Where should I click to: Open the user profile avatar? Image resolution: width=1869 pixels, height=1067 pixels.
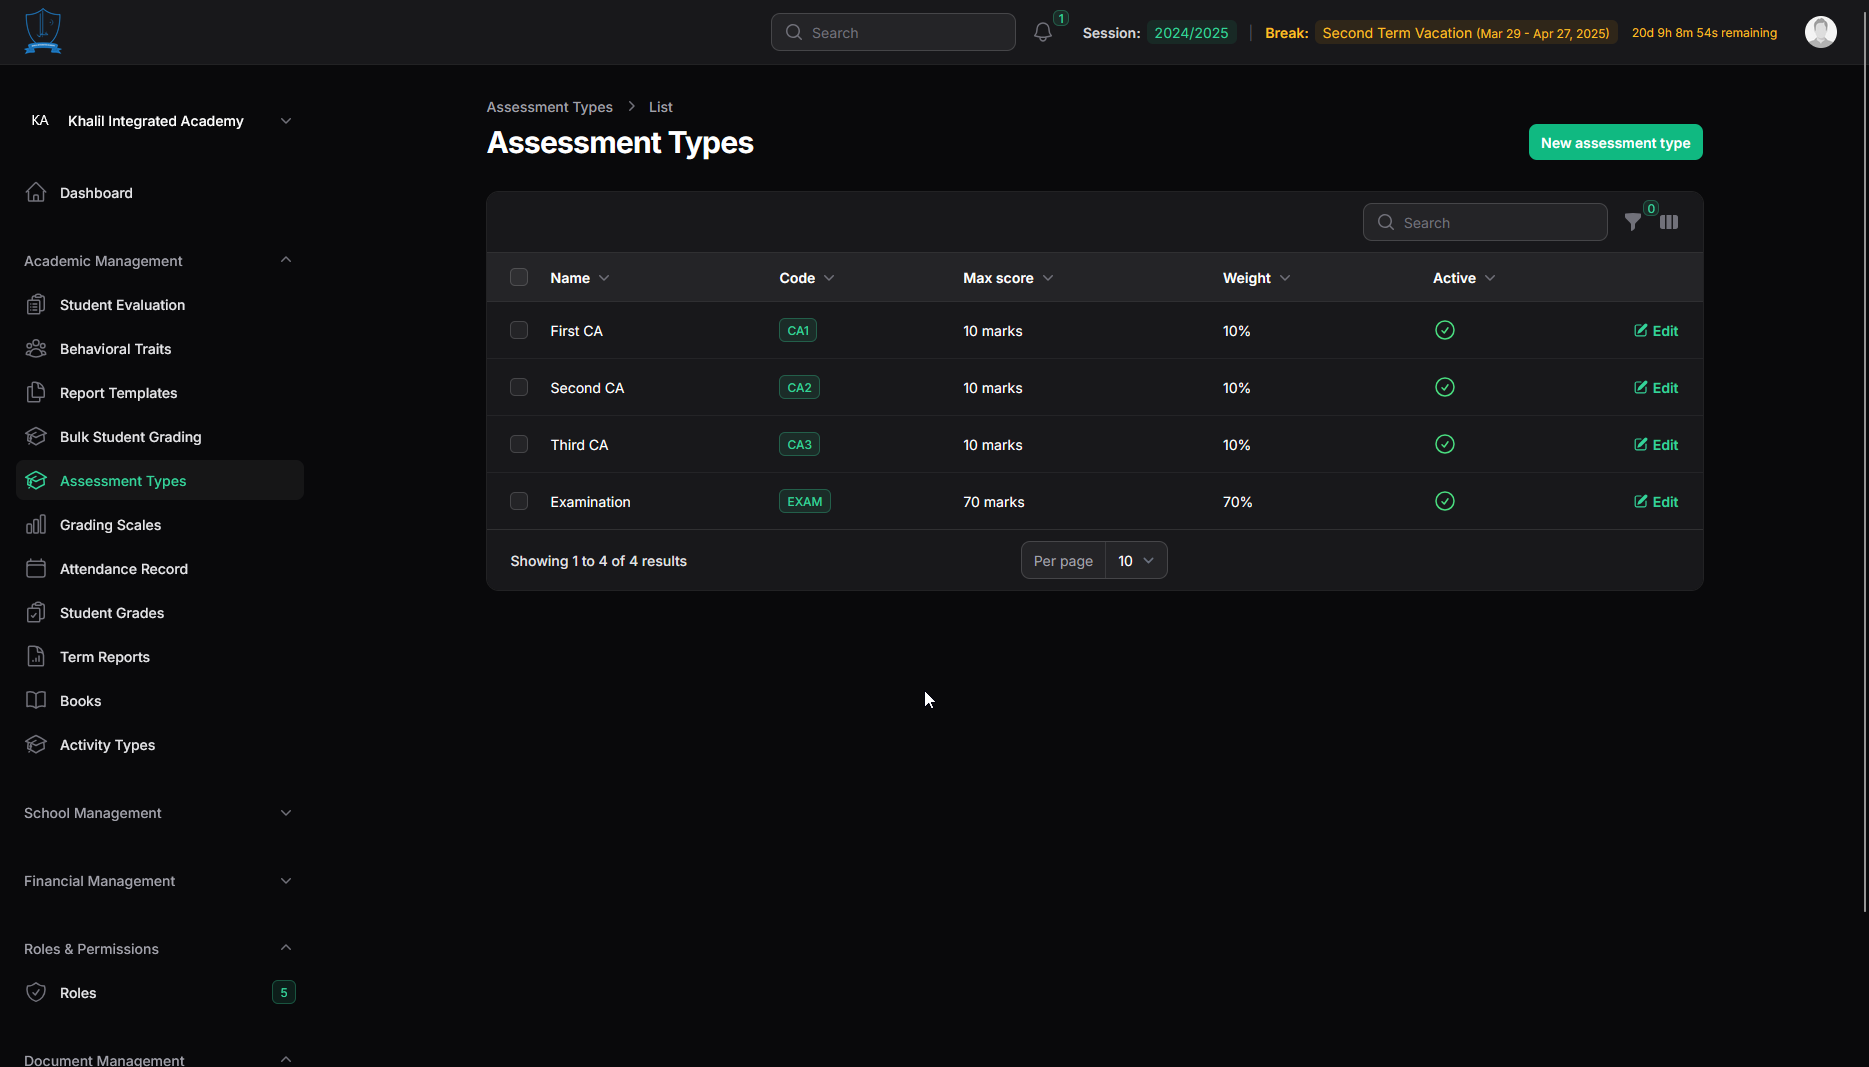pos(1820,32)
